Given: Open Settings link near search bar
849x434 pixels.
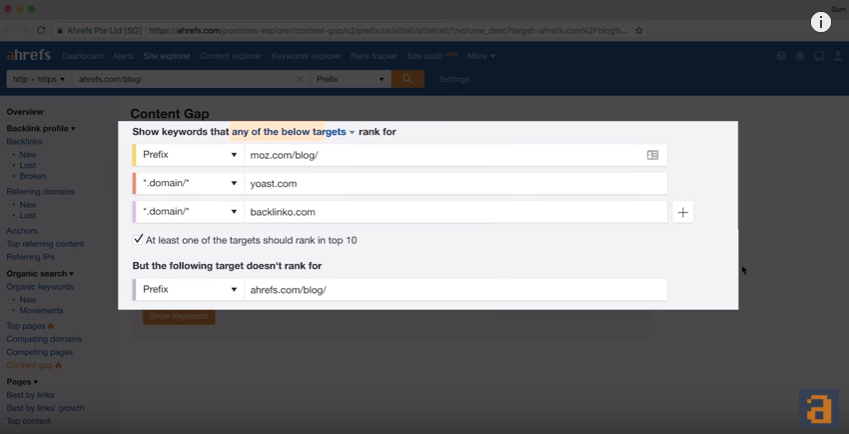Looking at the screenshot, I should pyautogui.click(x=454, y=79).
